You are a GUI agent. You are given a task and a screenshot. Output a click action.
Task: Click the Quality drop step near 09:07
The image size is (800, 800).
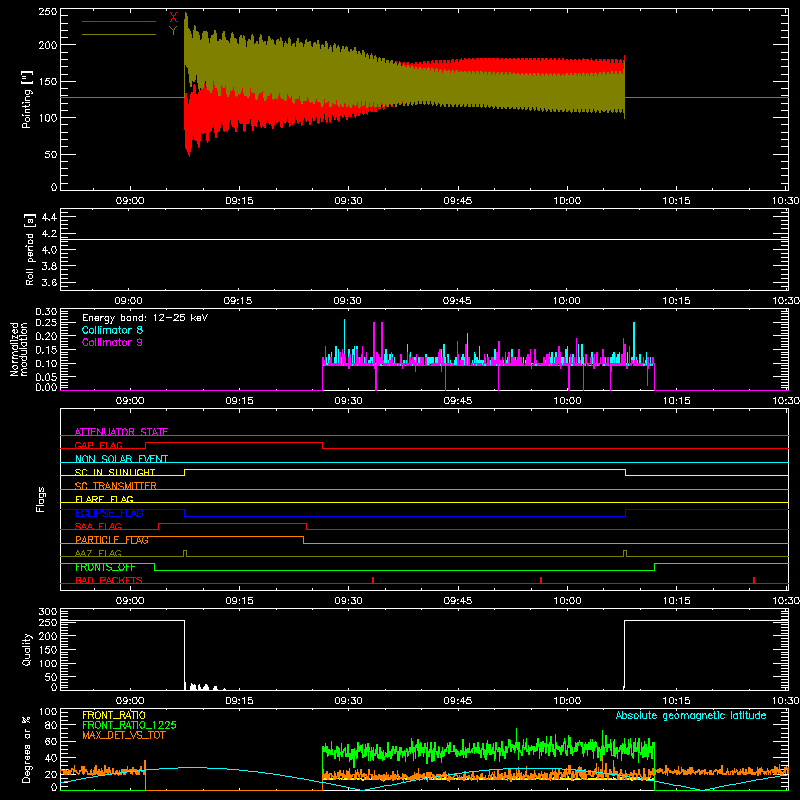(184, 655)
